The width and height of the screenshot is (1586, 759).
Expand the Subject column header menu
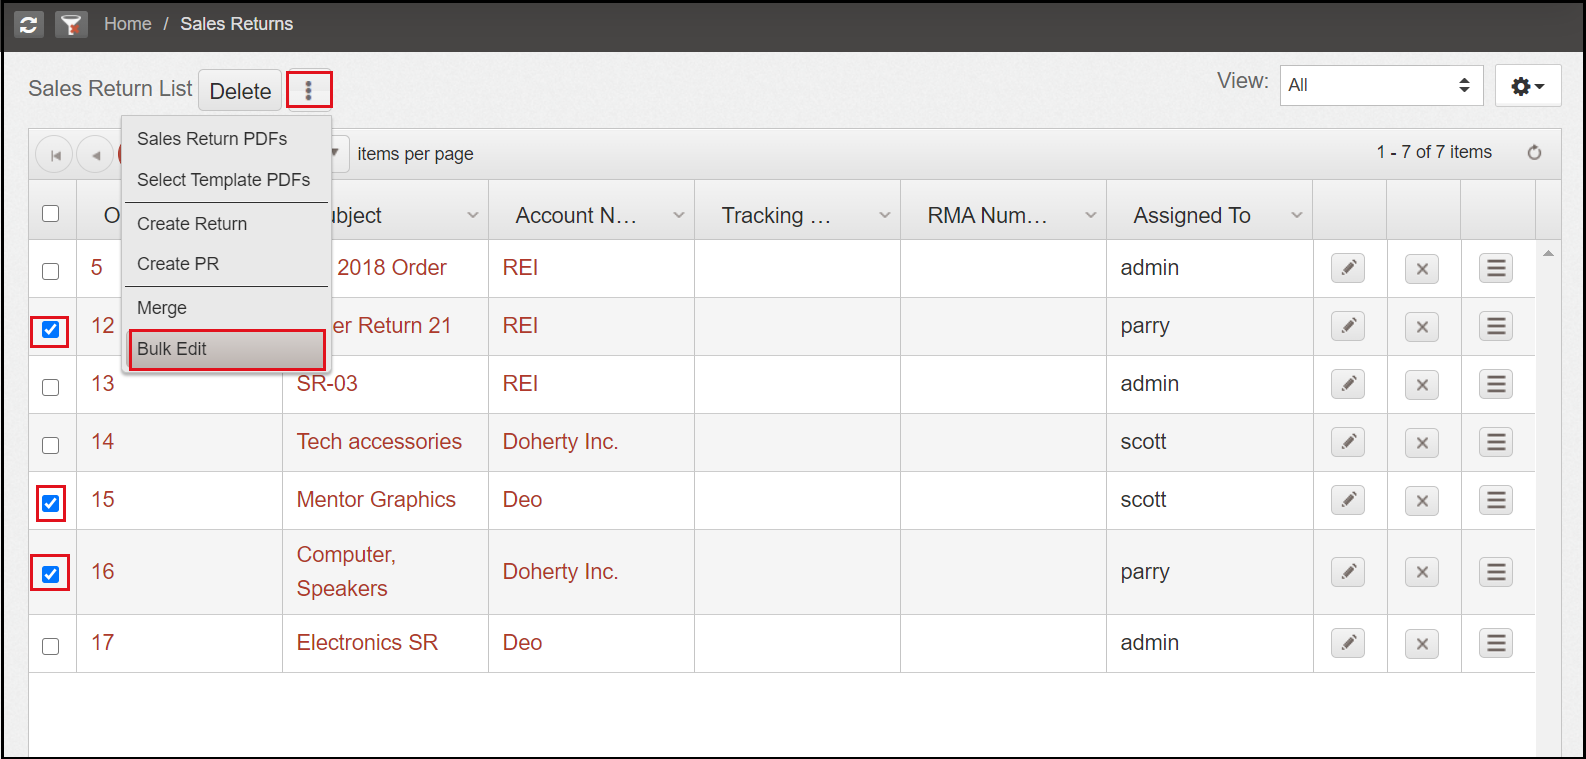(x=473, y=215)
